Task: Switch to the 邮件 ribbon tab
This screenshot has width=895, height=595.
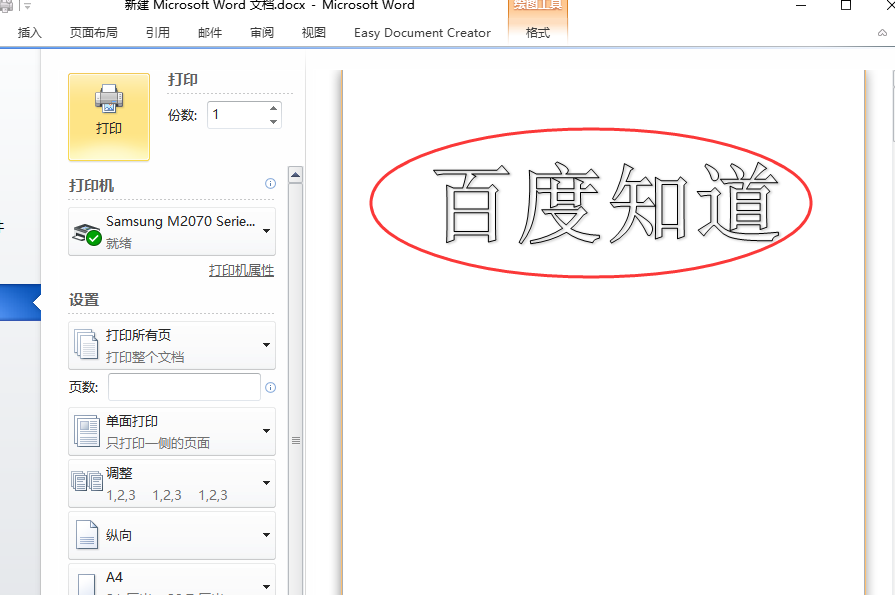Action: tap(209, 33)
